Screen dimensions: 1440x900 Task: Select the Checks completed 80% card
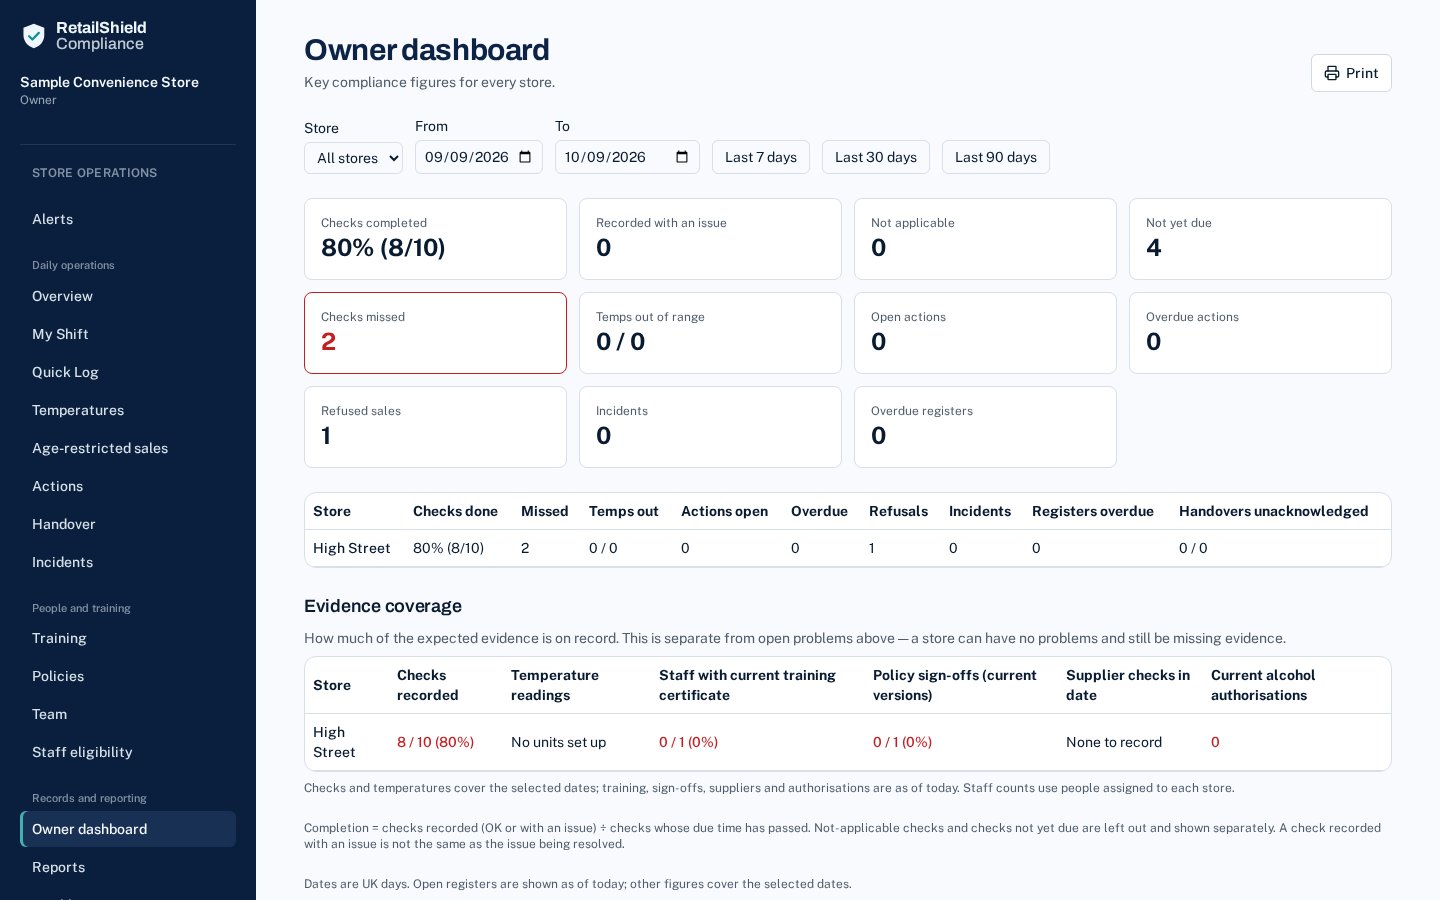click(435, 239)
